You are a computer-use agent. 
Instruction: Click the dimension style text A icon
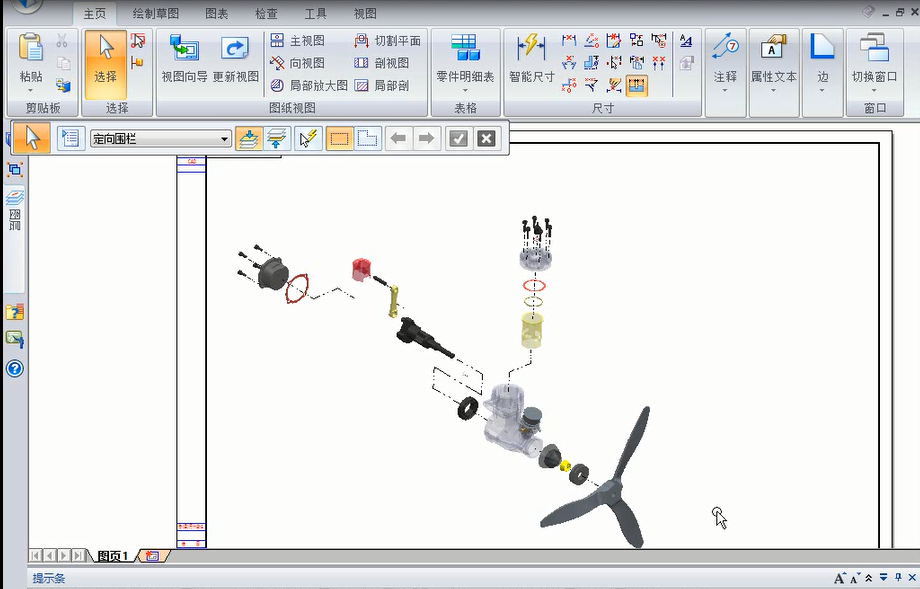click(685, 40)
